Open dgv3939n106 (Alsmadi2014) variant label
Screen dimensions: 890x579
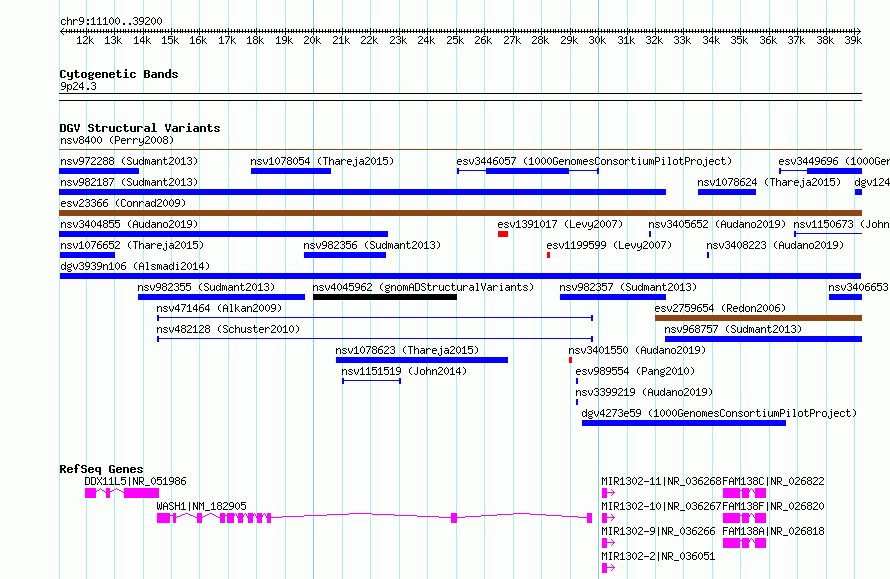[135, 266]
